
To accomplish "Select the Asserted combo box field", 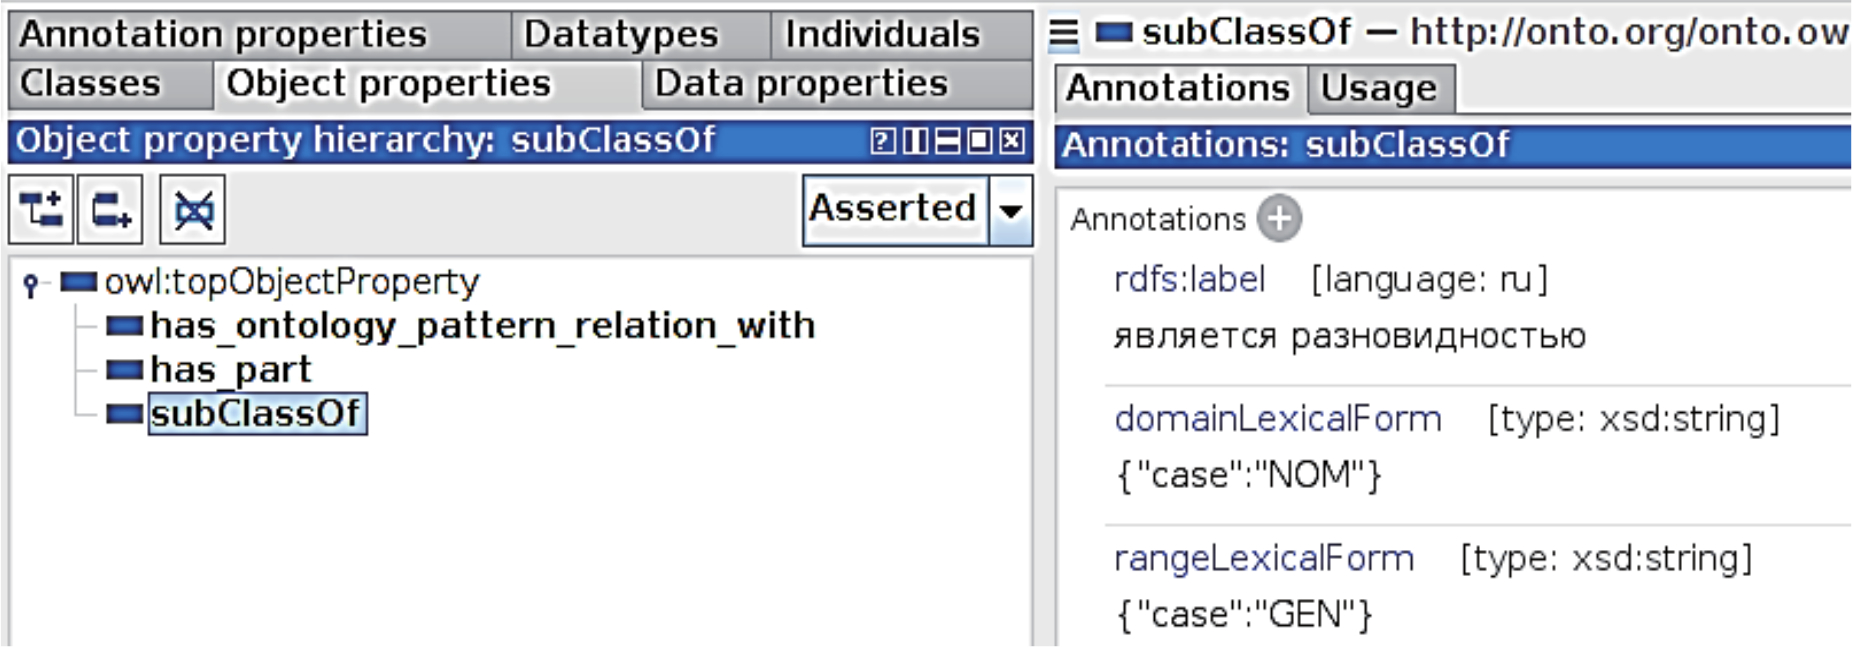I will 894,209.
